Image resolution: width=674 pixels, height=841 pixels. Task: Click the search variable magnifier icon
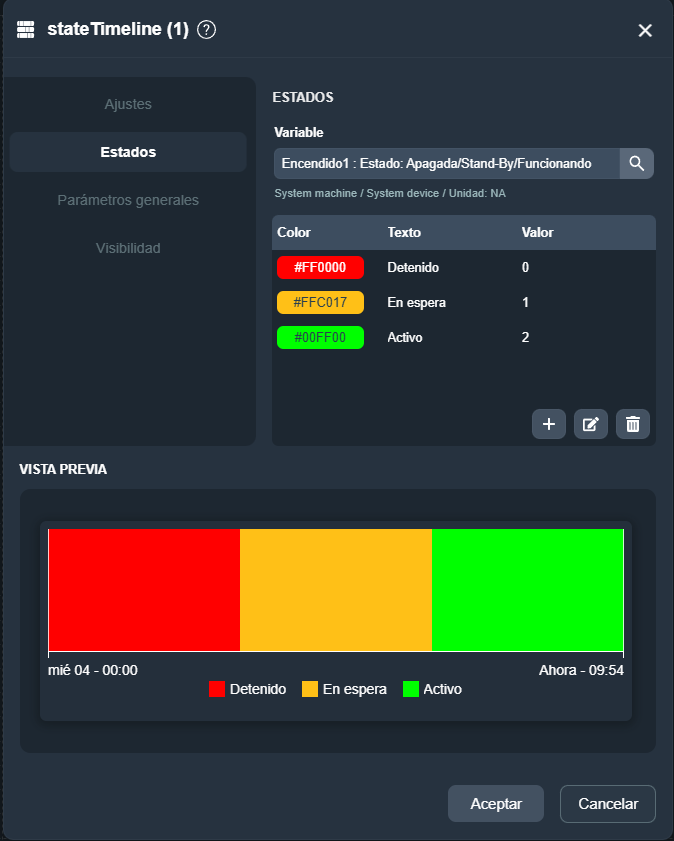click(x=636, y=163)
